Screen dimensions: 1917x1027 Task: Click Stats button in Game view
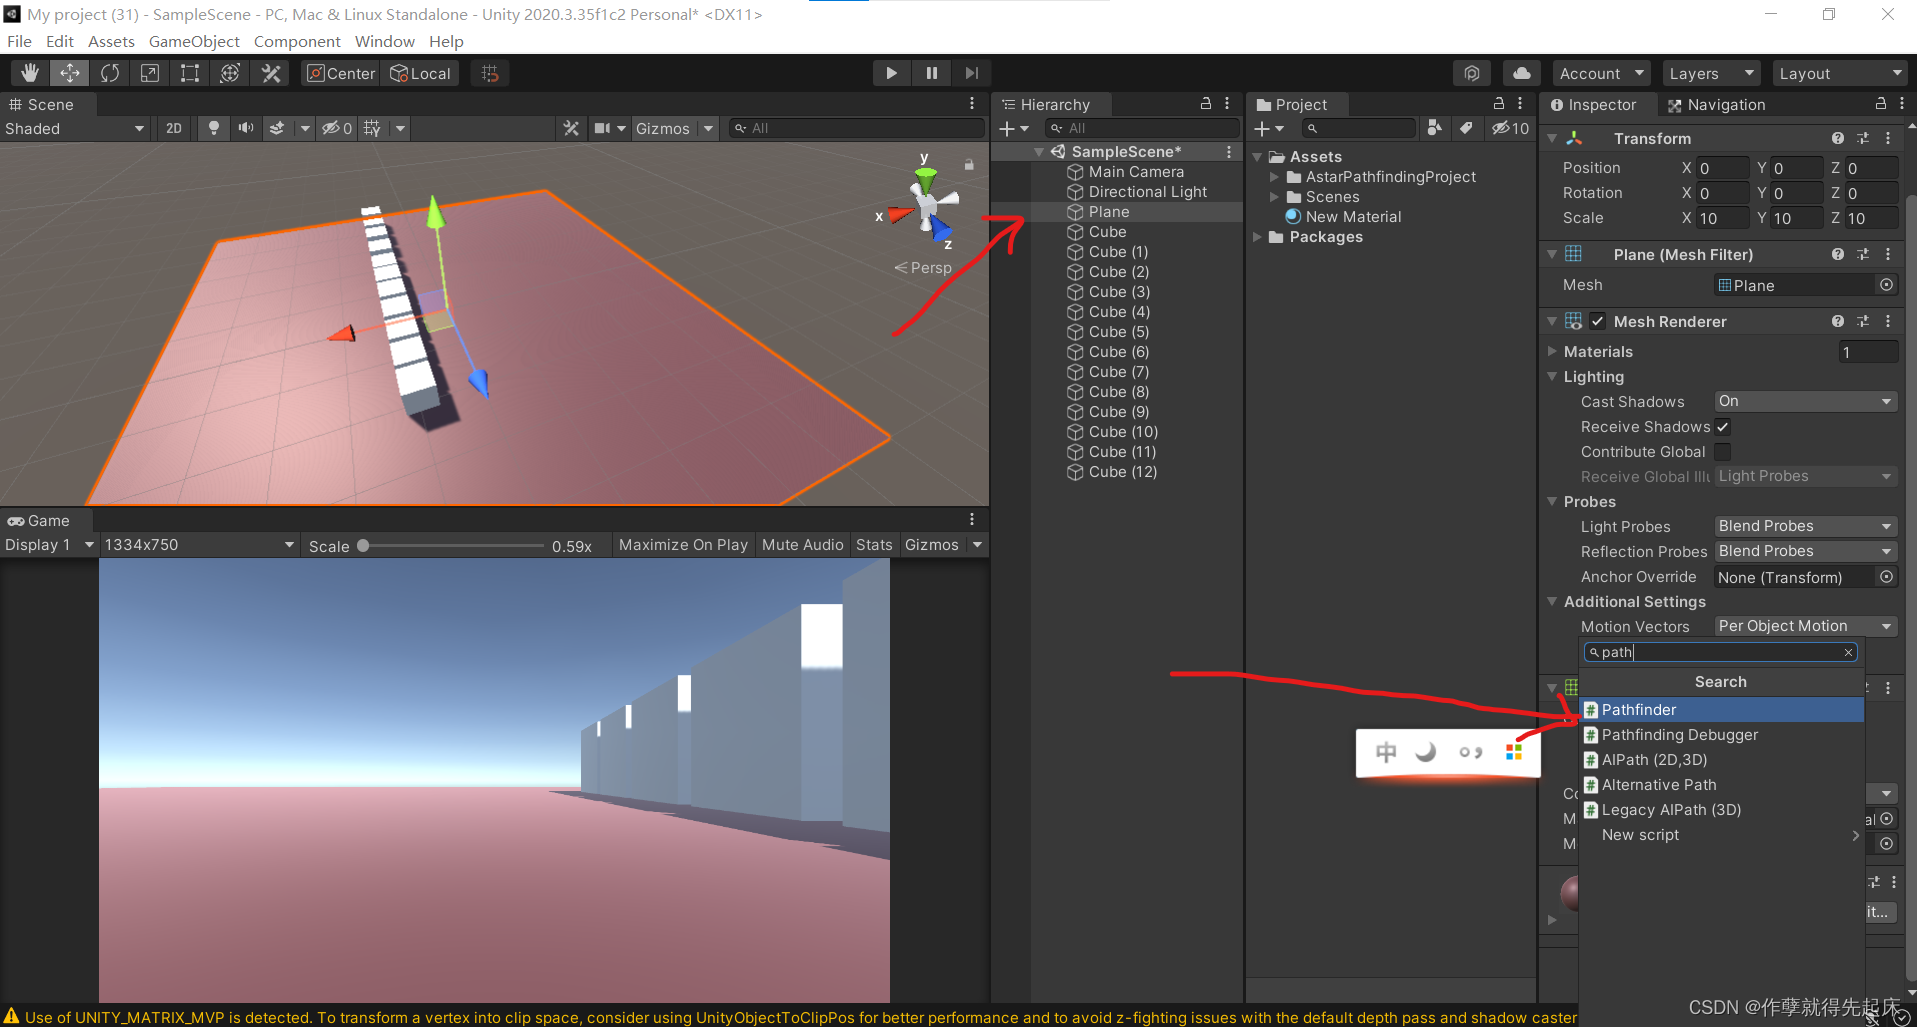874,545
